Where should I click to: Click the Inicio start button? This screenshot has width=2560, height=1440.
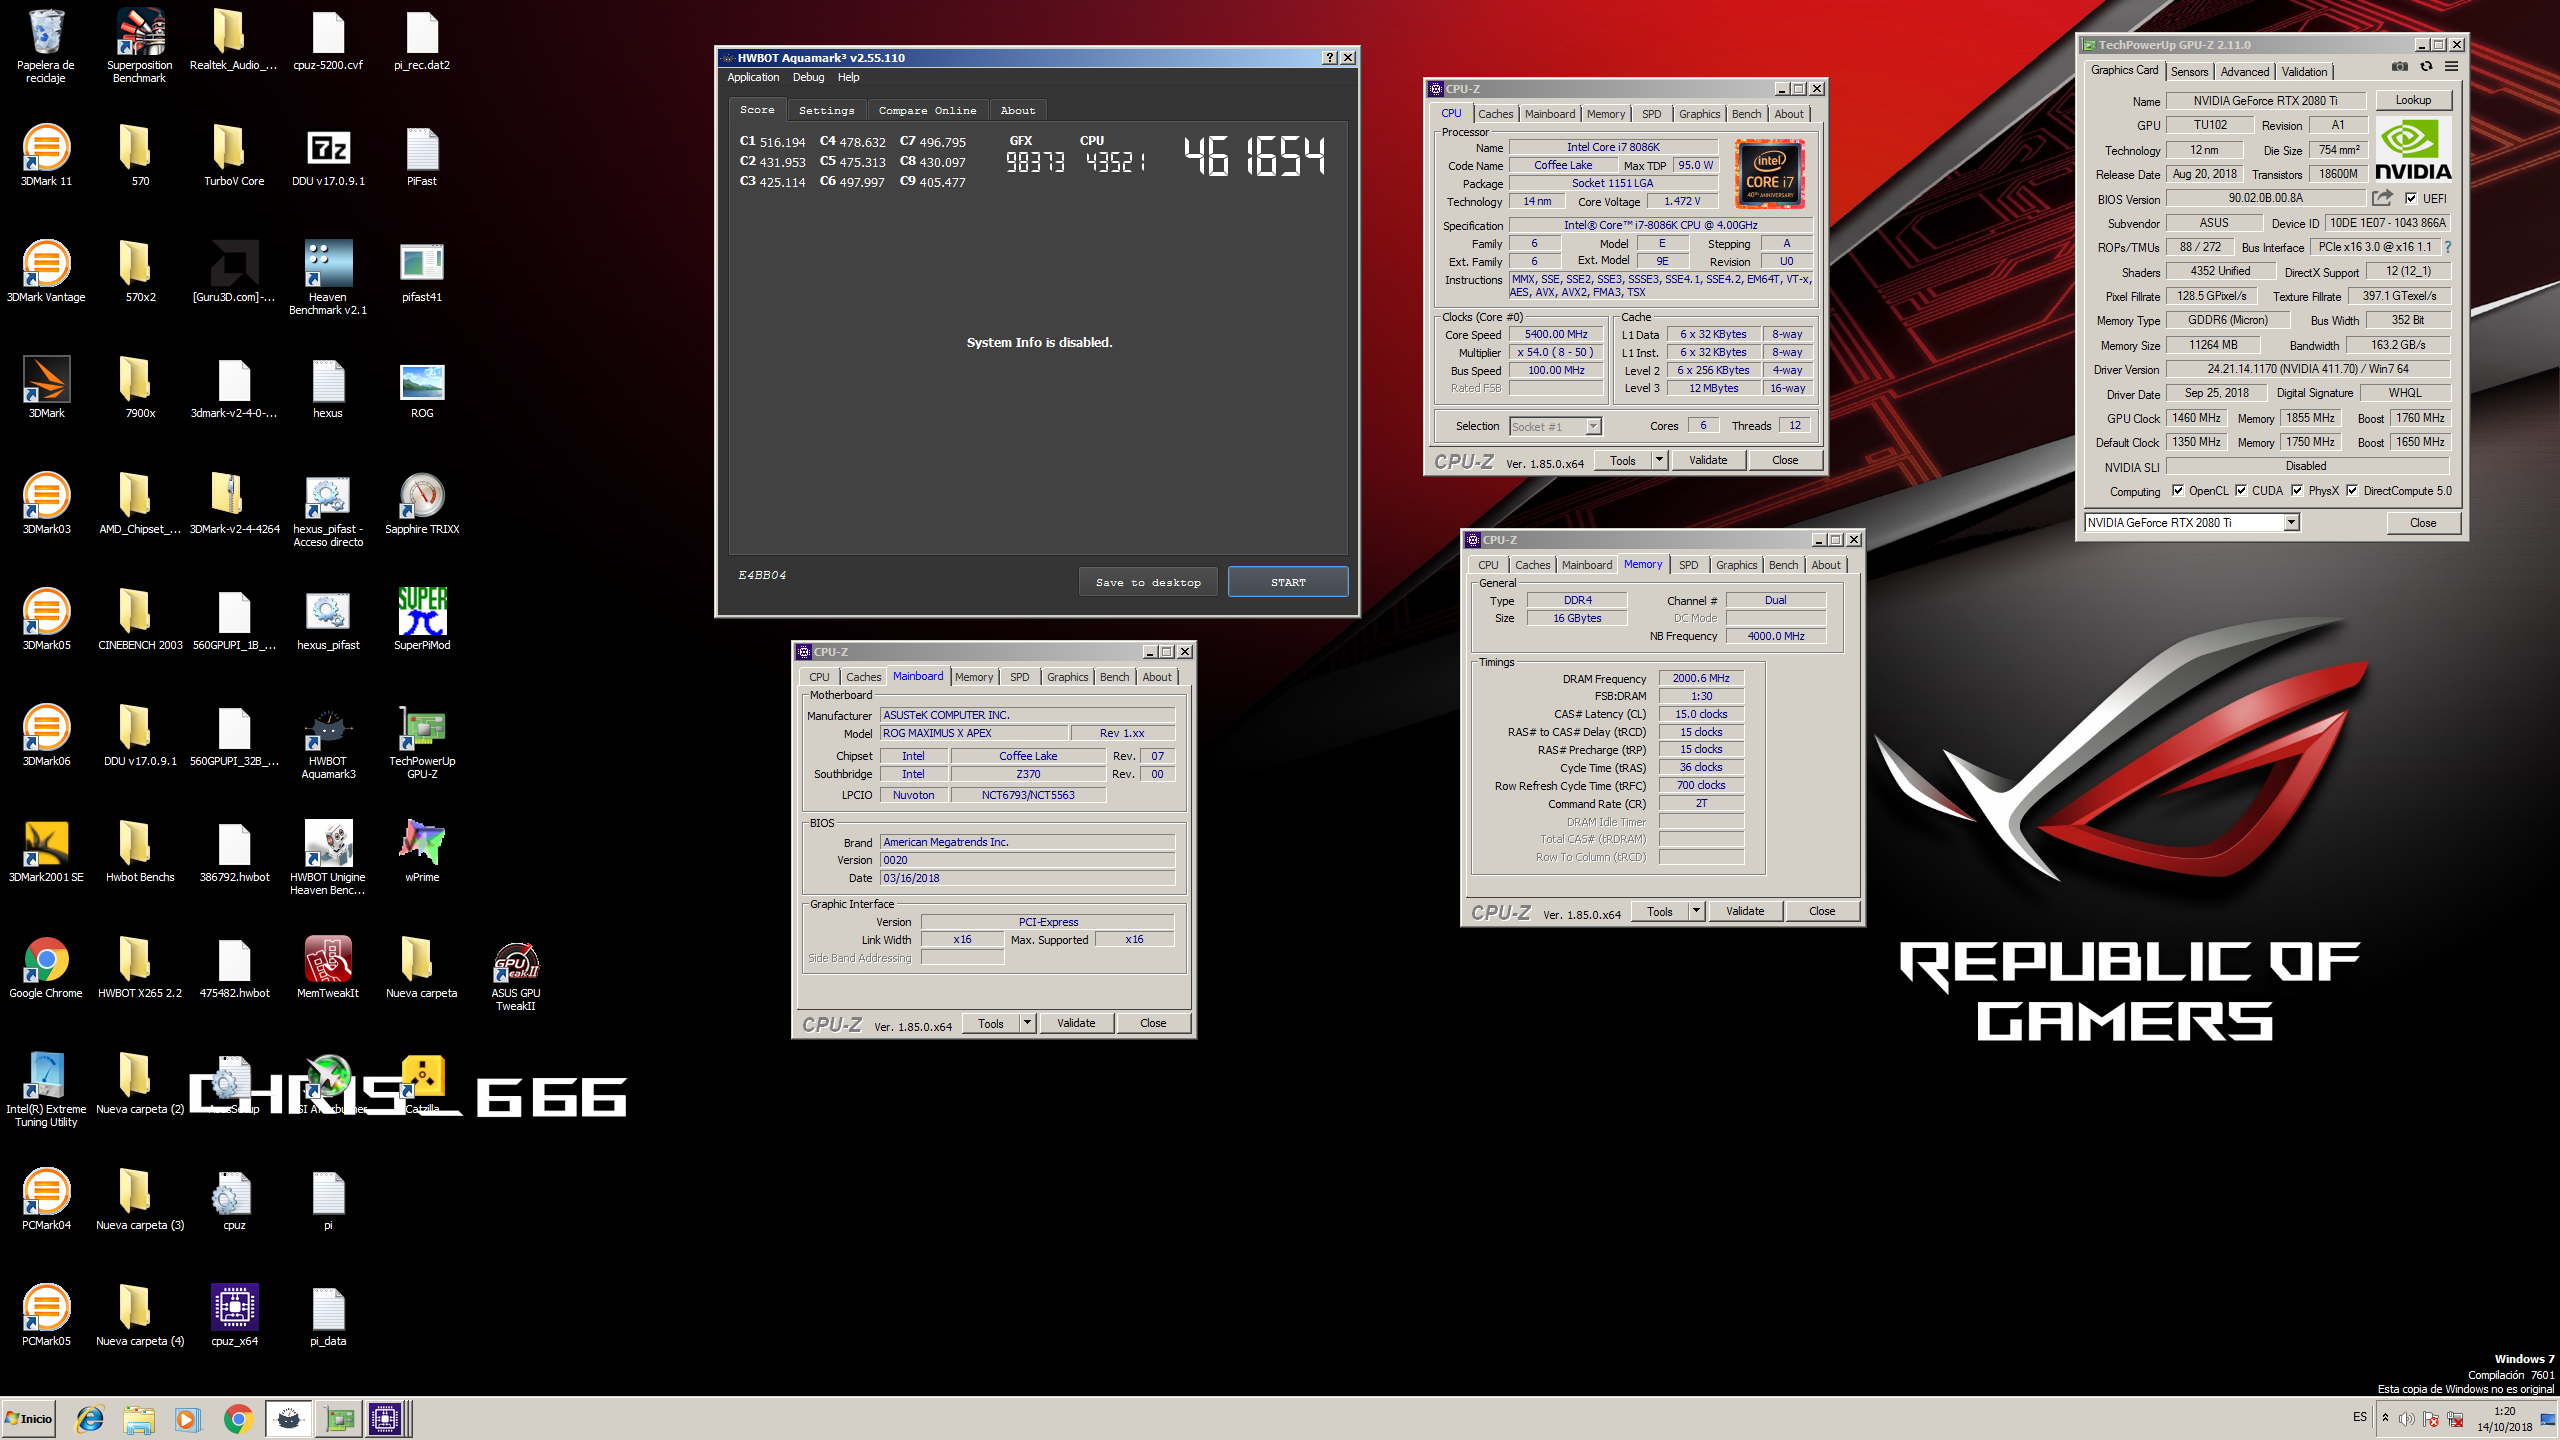click(x=29, y=1419)
